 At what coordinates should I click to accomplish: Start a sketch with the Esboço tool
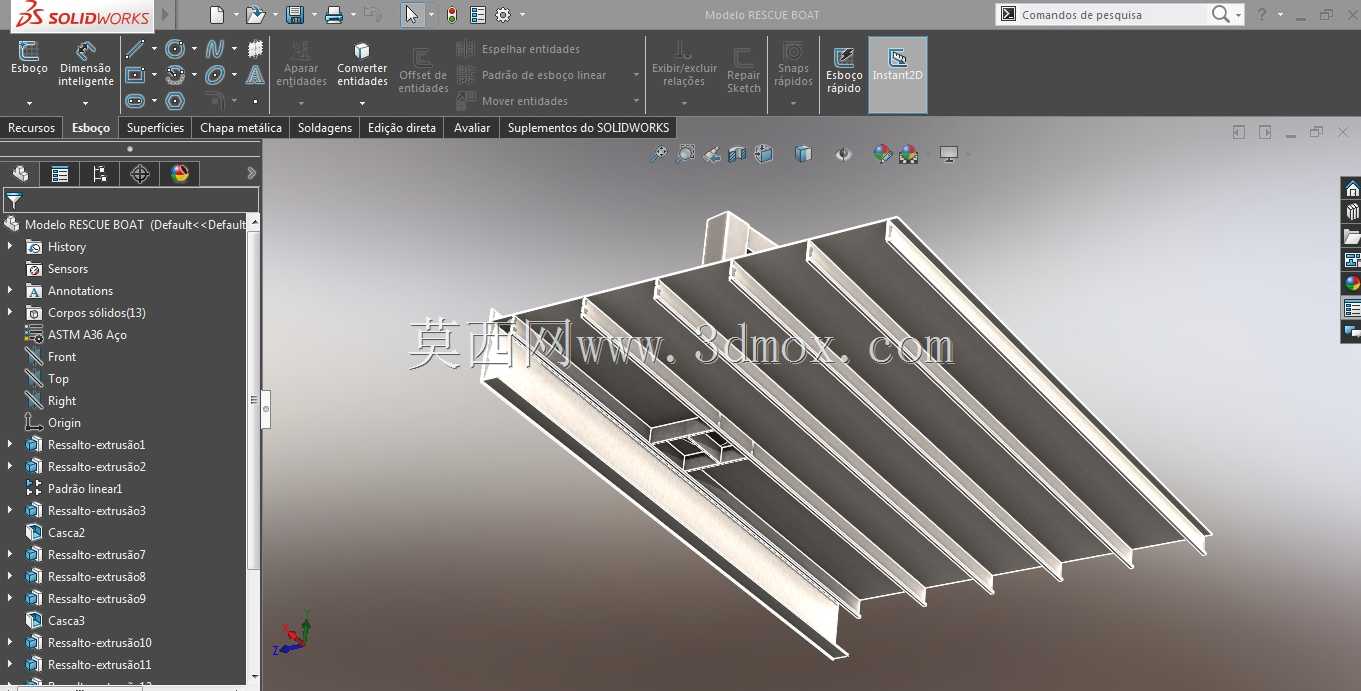29,58
